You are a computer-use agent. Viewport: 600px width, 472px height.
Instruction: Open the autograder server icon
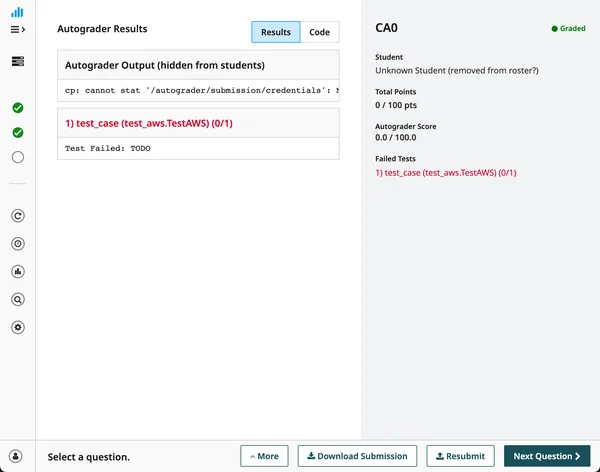tap(18, 61)
